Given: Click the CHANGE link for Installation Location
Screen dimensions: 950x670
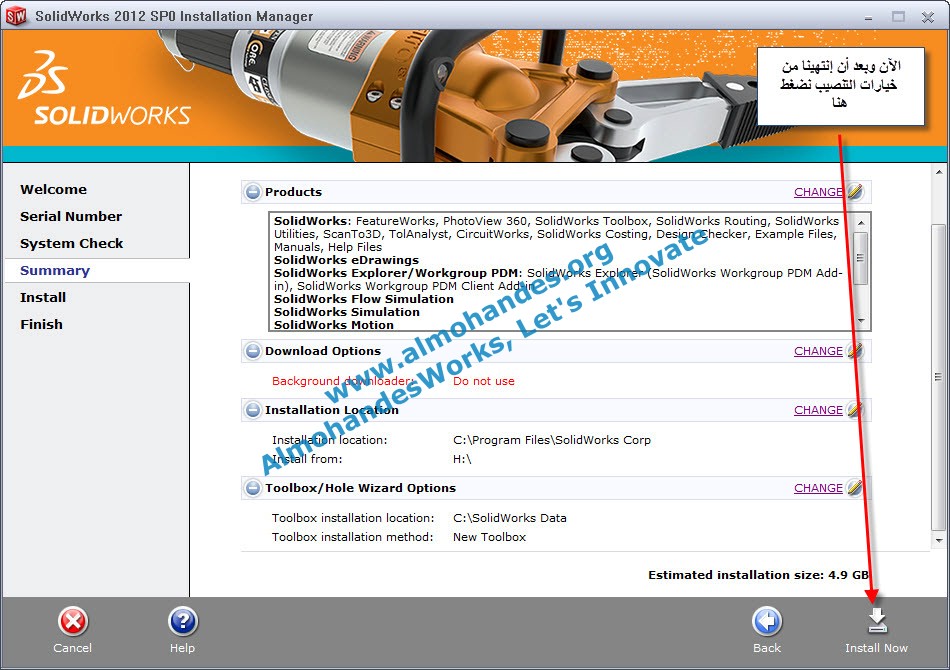Looking at the screenshot, I should 818,410.
